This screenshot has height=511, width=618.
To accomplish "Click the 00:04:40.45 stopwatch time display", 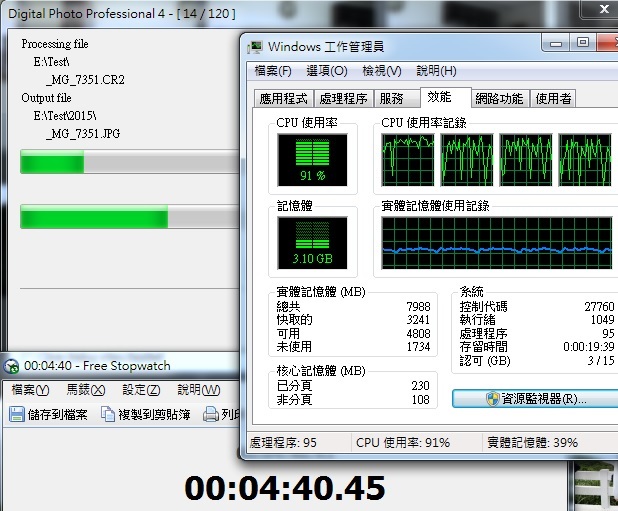I will [285, 489].
